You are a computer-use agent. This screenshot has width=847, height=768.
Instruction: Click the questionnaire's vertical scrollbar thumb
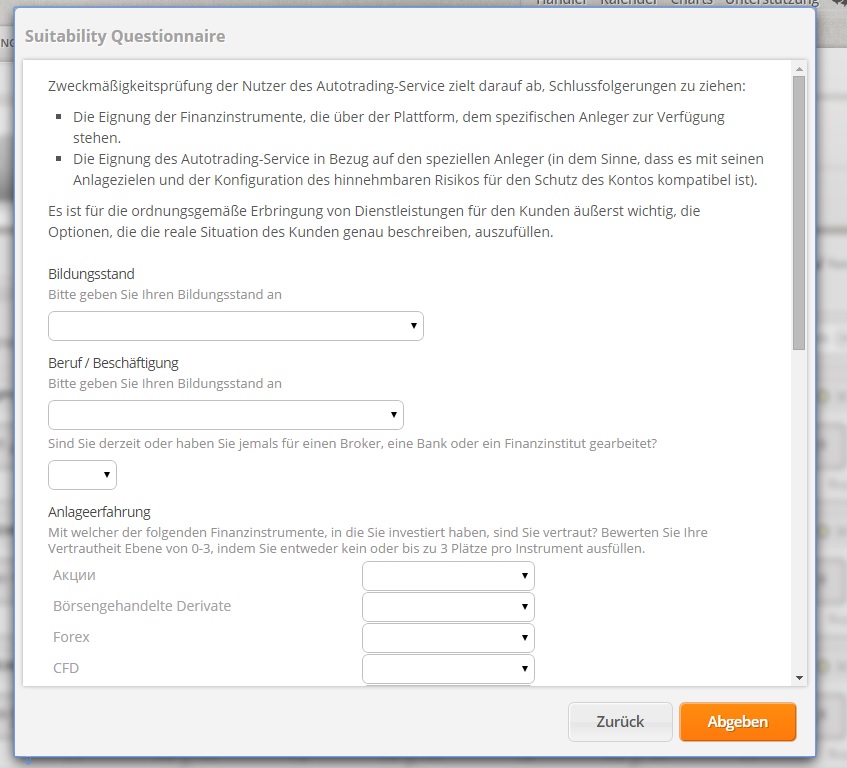[799, 210]
